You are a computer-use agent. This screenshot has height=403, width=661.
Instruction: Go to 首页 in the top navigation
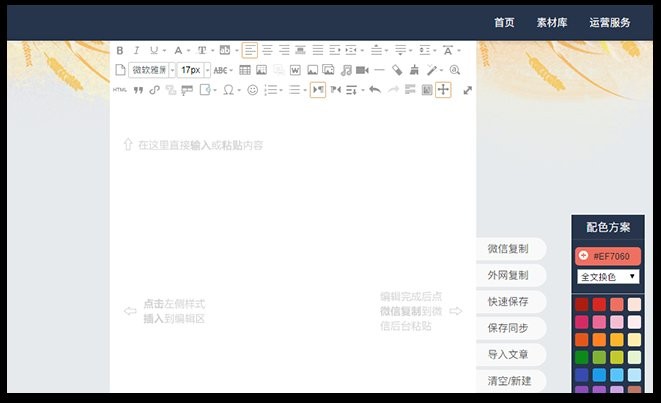(504, 23)
